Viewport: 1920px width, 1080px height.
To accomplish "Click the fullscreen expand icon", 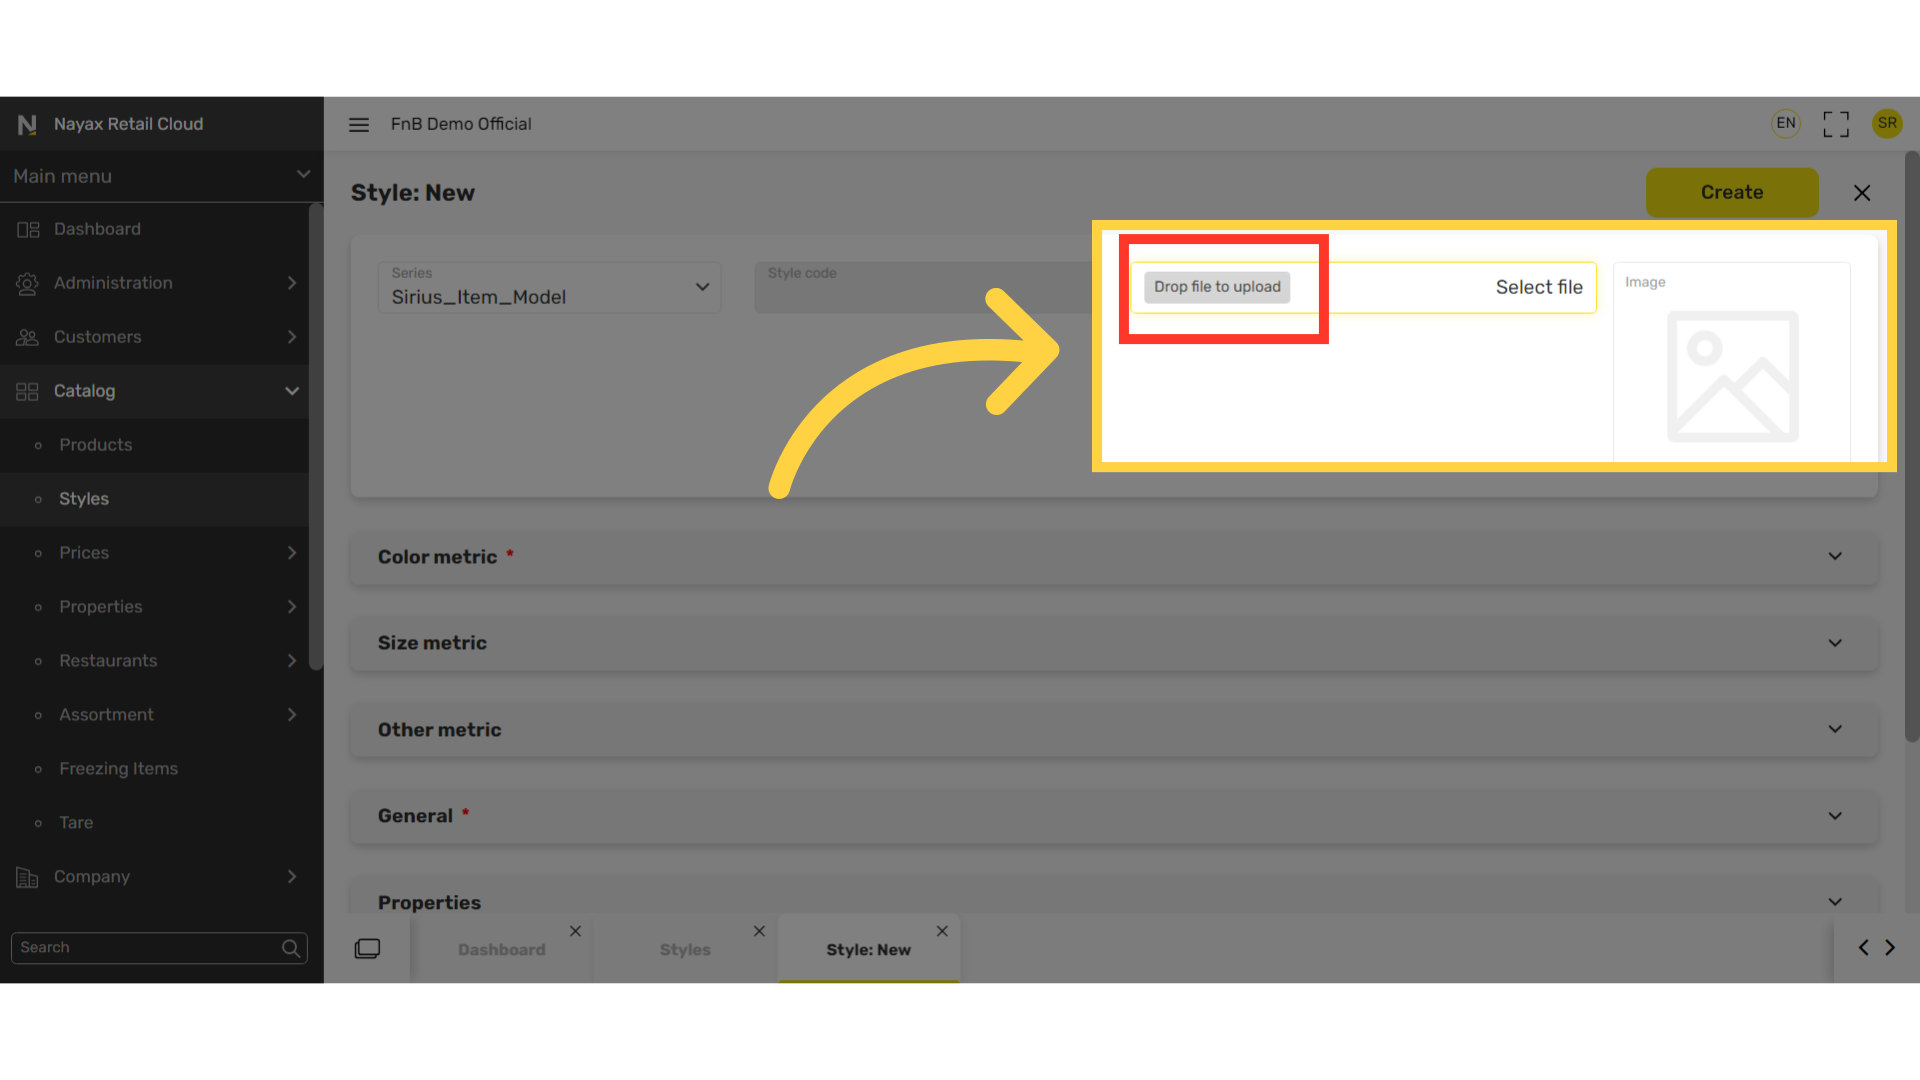I will [1836, 124].
